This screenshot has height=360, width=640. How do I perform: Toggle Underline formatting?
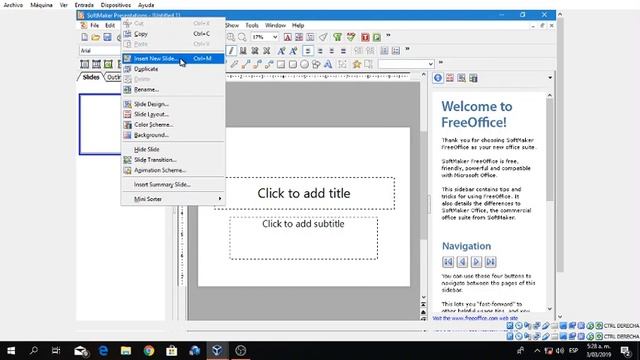coord(243,51)
